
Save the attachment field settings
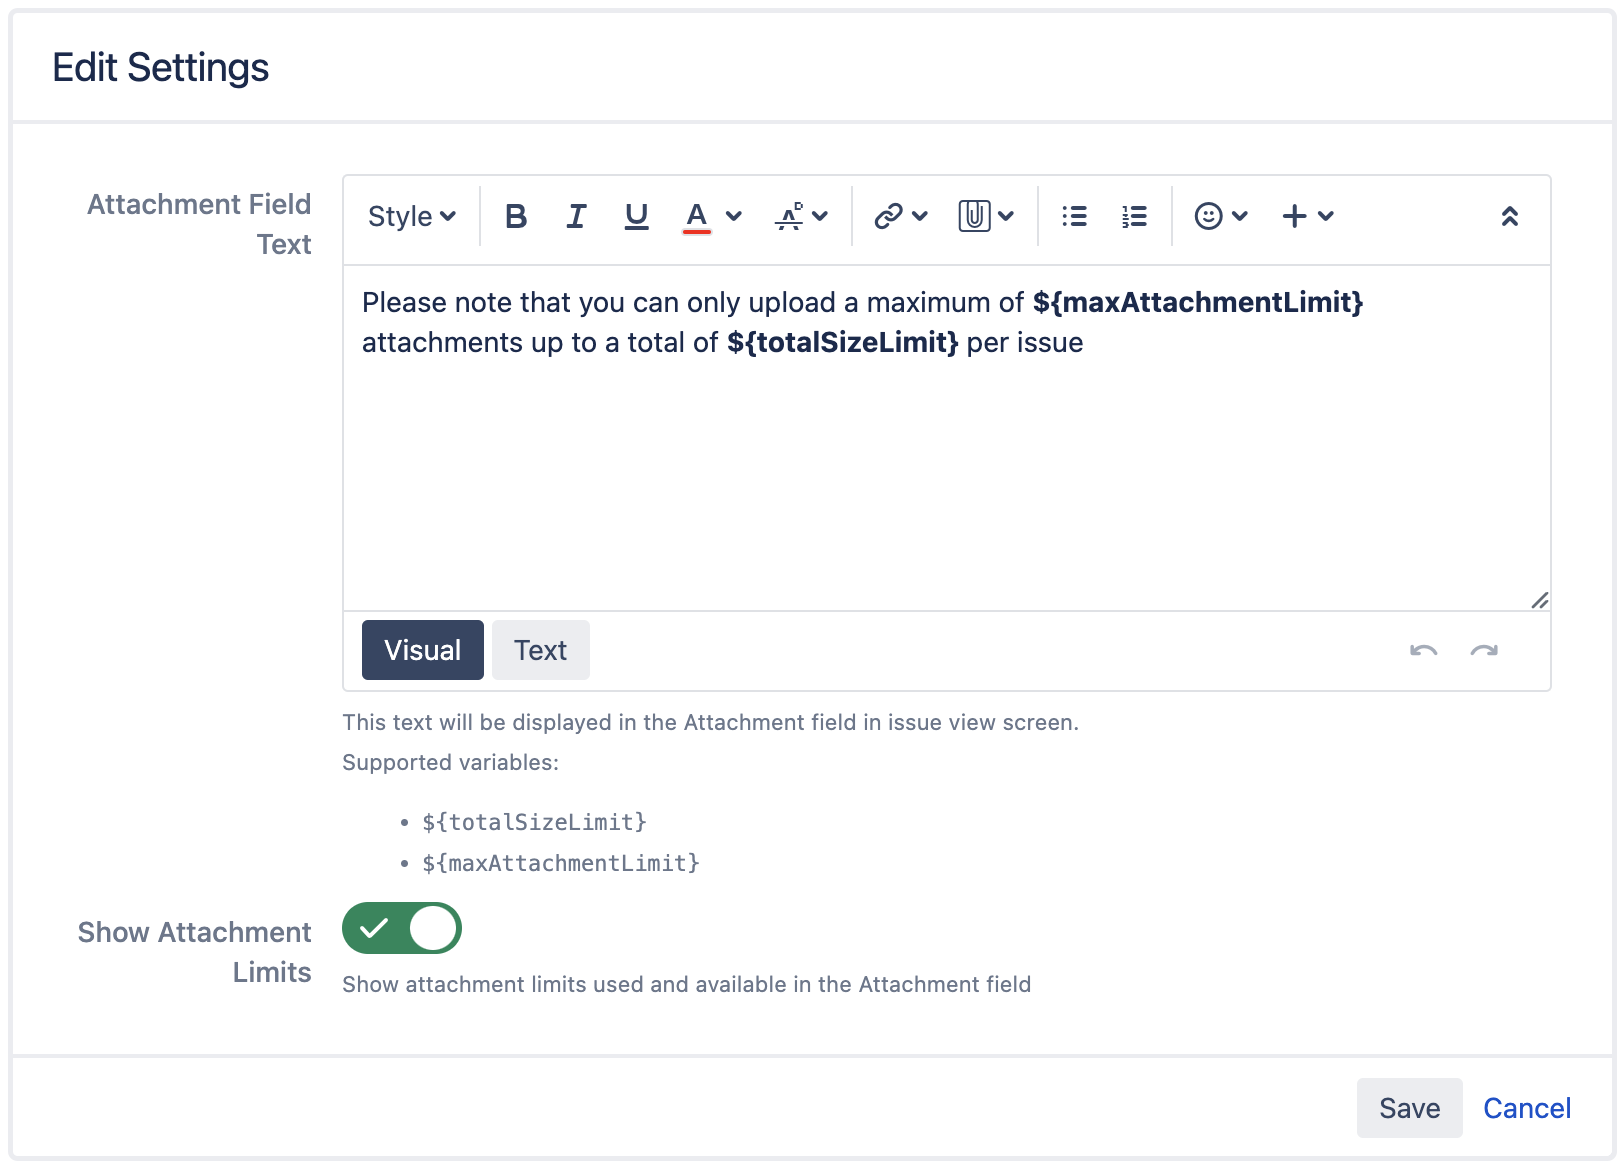(1409, 1108)
